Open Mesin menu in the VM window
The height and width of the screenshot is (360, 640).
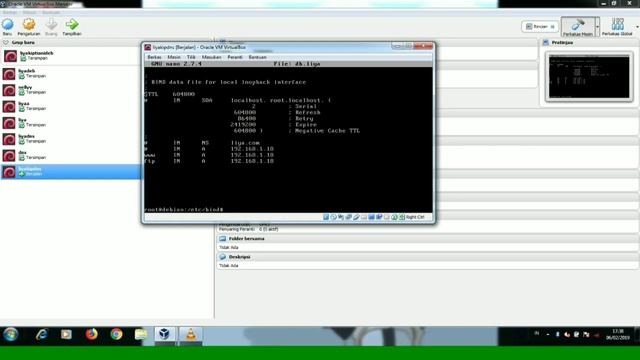(174, 57)
